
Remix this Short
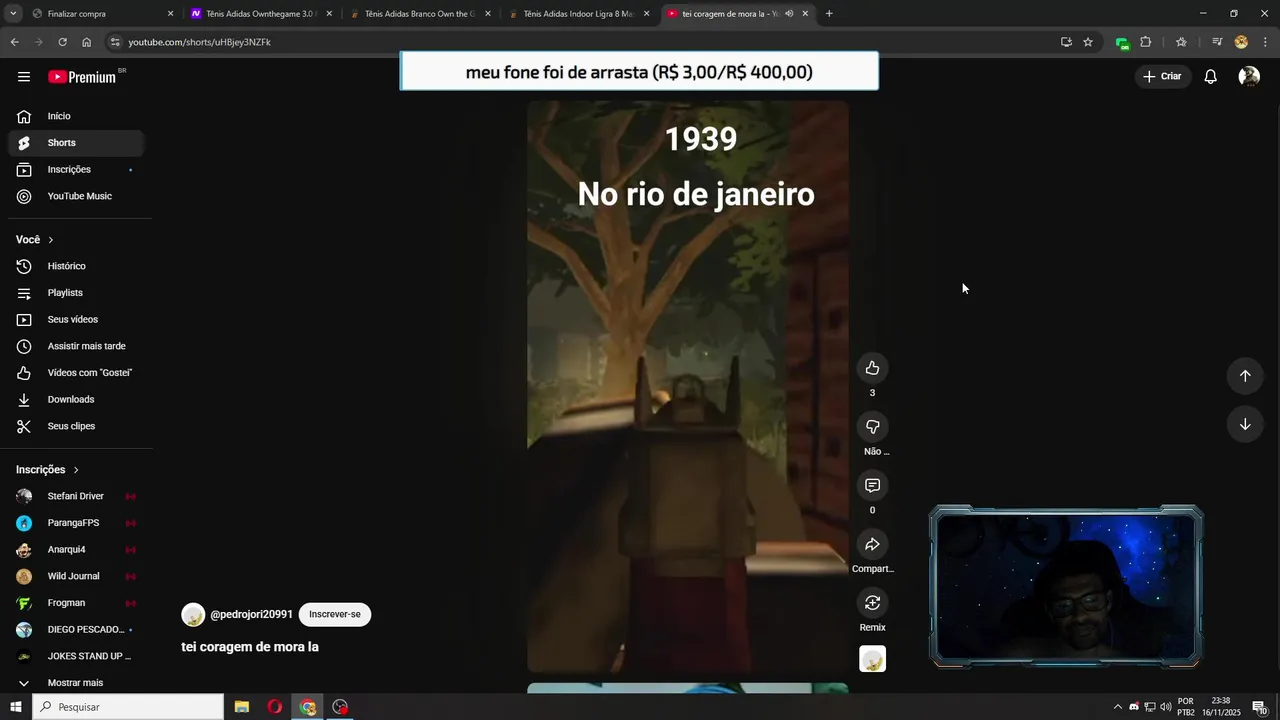point(872,602)
